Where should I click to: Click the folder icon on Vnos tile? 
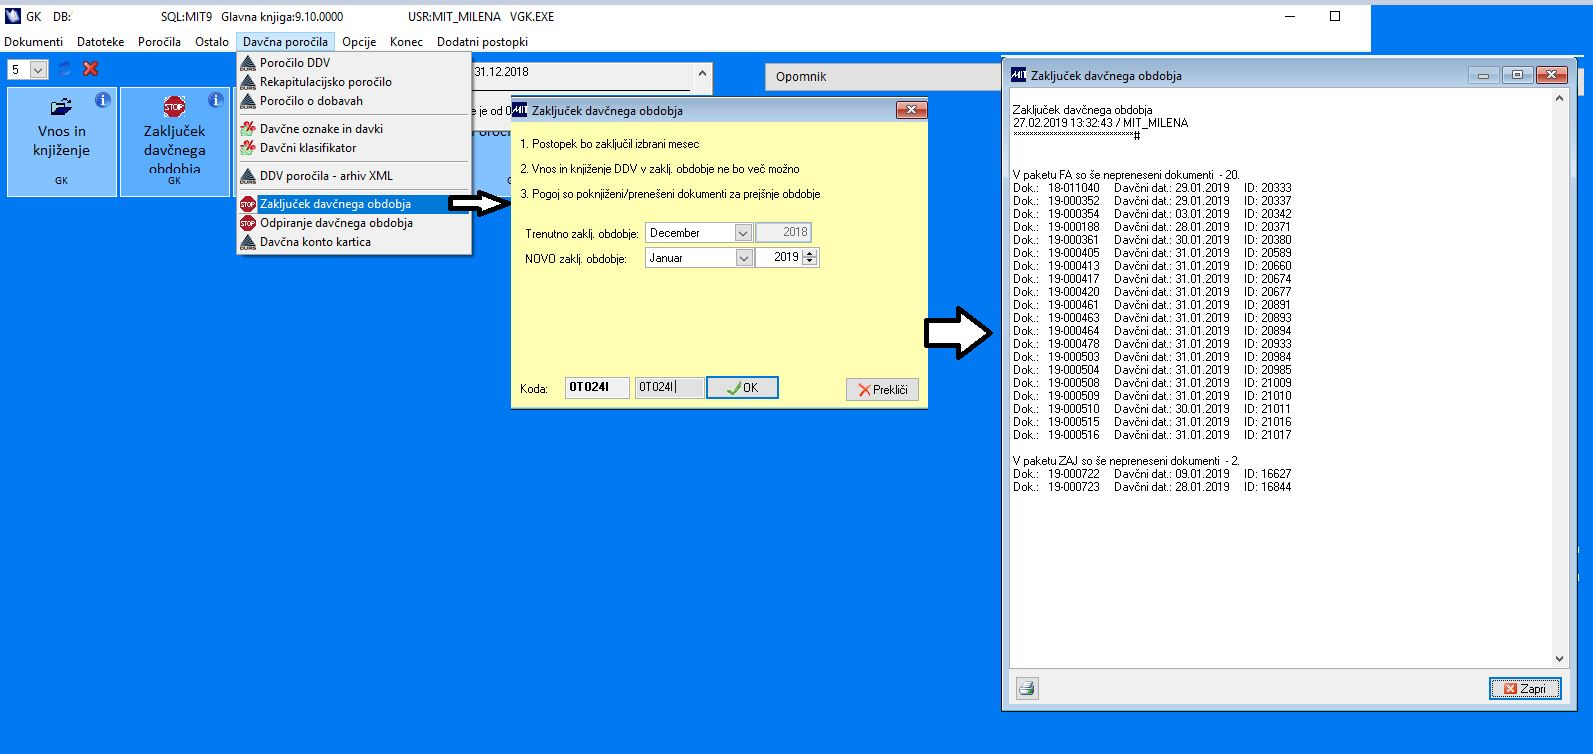pos(62,106)
